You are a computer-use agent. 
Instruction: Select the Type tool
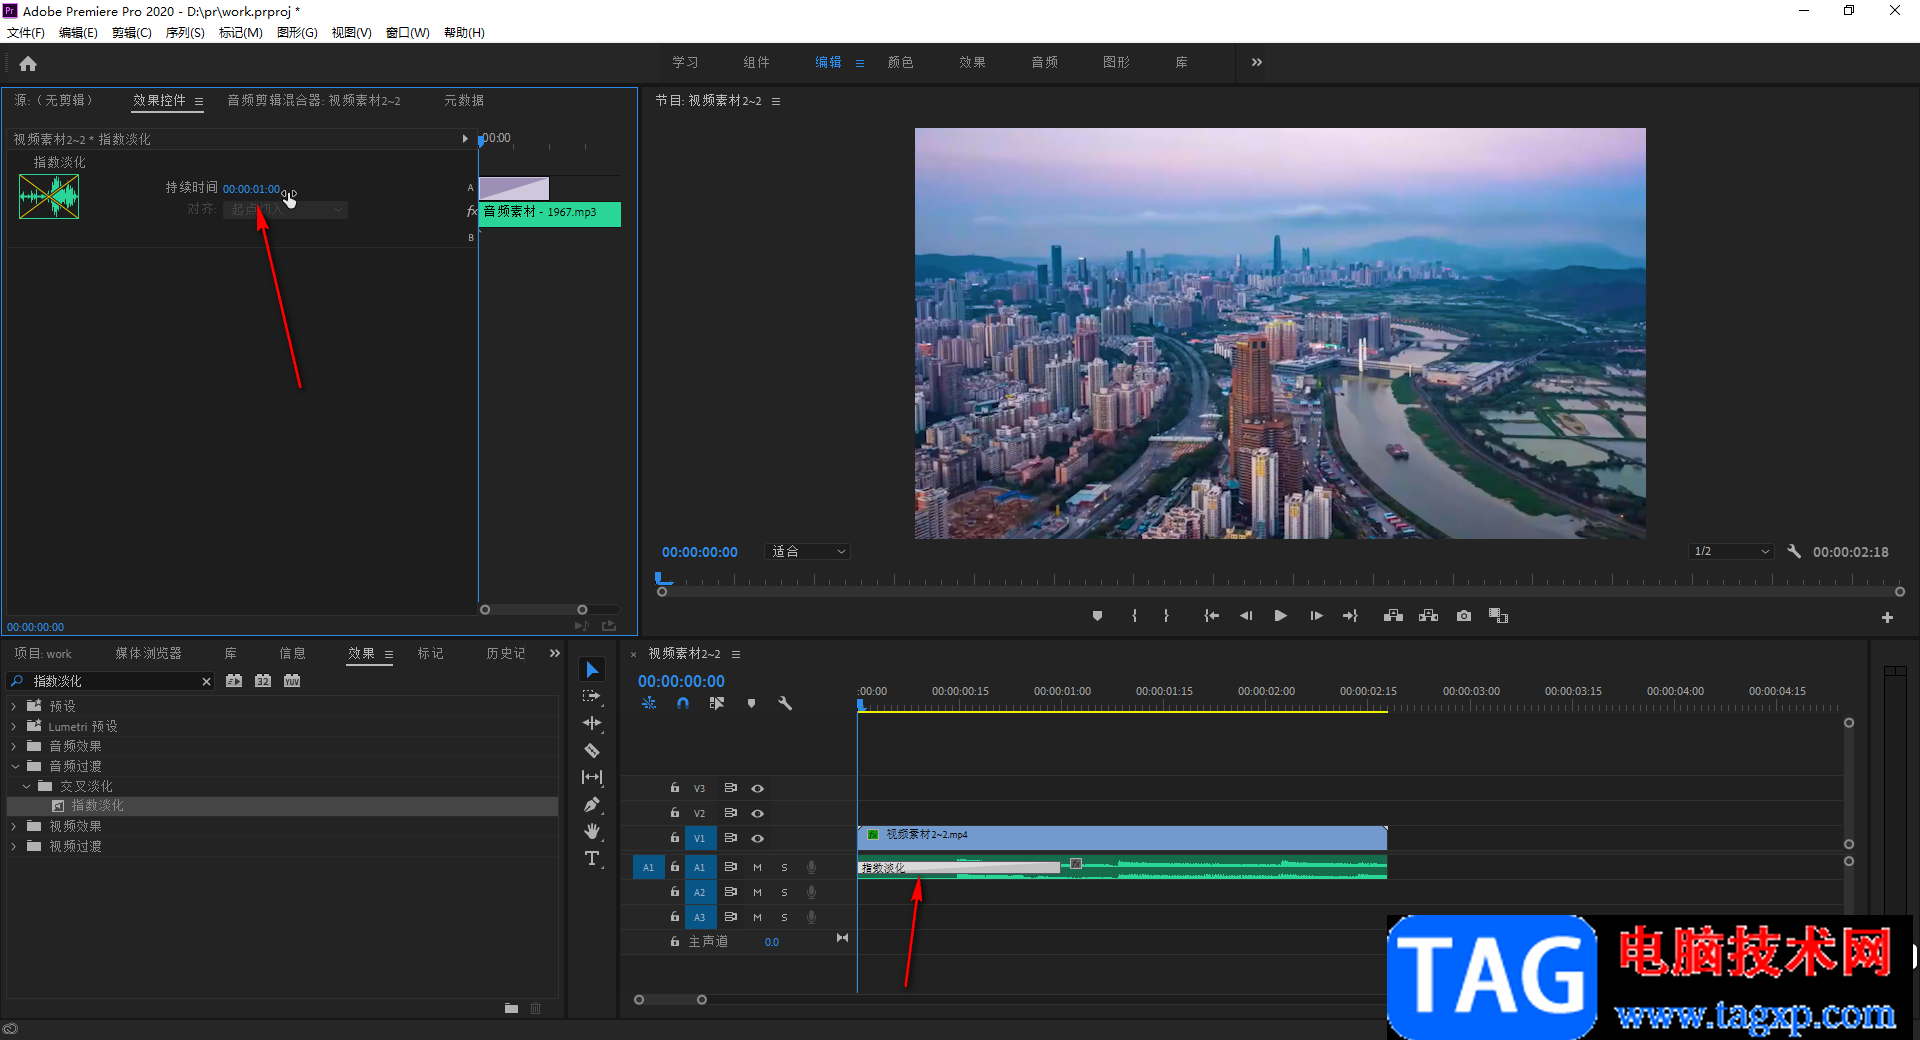coord(592,858)
